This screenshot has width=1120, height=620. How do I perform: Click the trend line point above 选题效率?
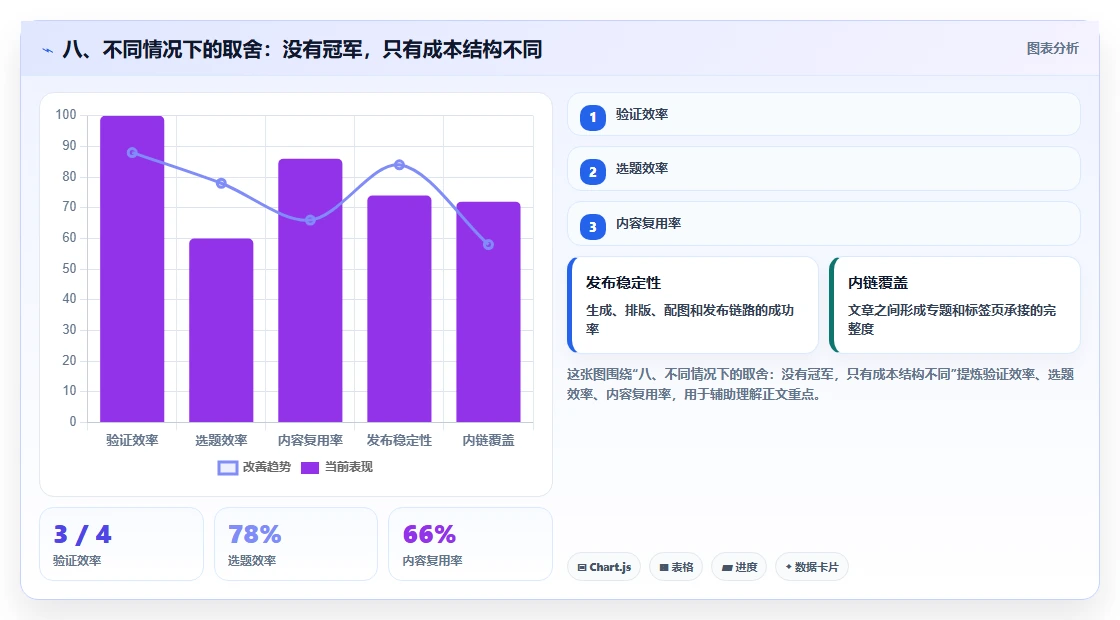click(221, 184)
